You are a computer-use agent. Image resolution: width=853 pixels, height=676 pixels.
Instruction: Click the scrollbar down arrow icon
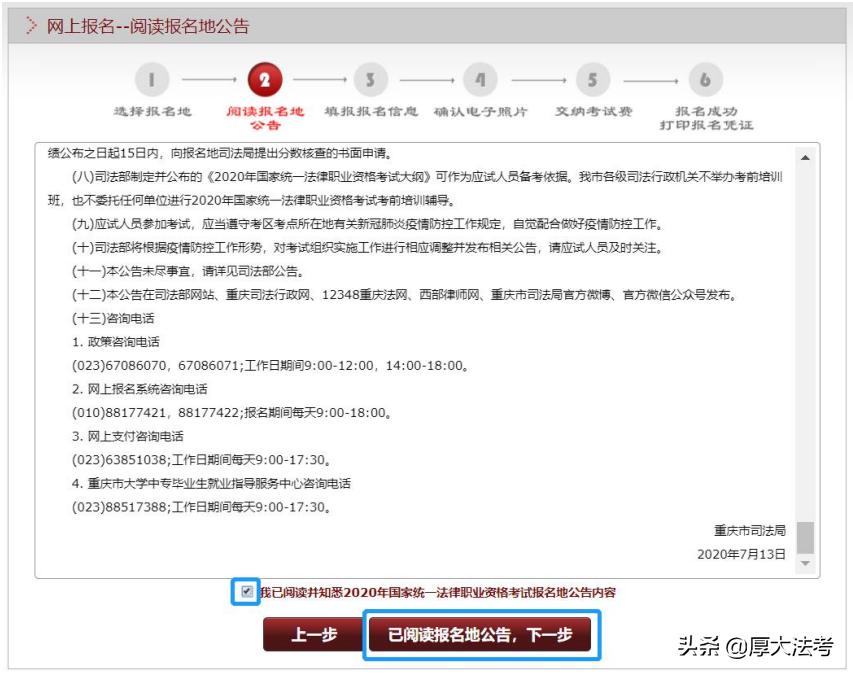coord(807,562)
